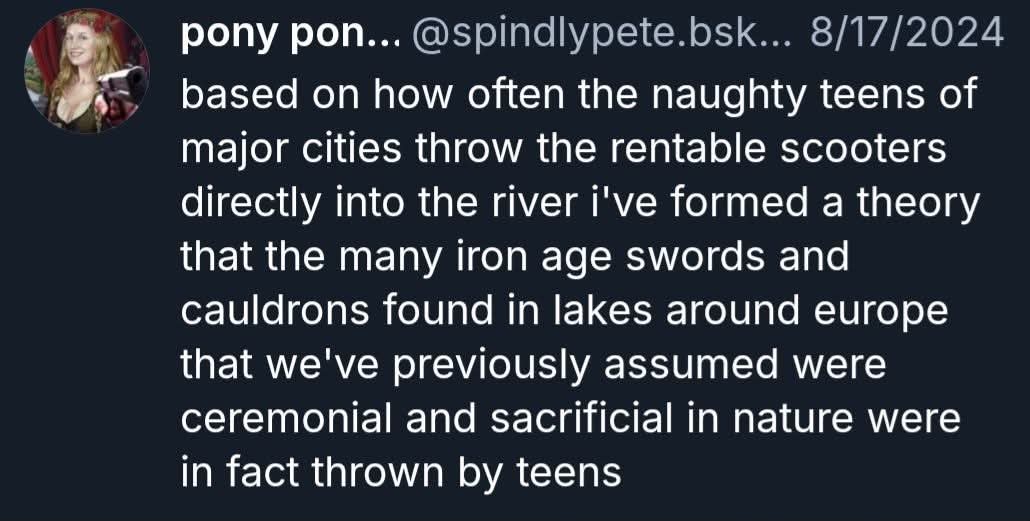Viewport: 1030px width, 521px height.
Task: Open the 'pony pon...' display name profile
Action: [x=289, y=38]
